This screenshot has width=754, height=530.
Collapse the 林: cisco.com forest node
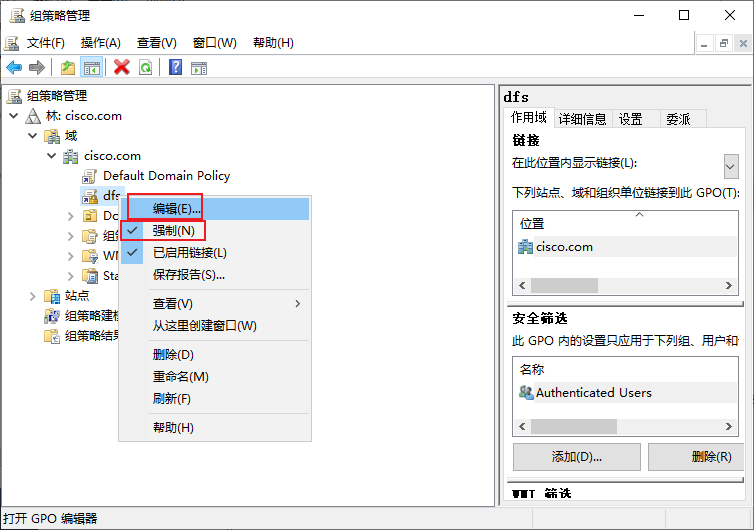(x=14, y=116)
